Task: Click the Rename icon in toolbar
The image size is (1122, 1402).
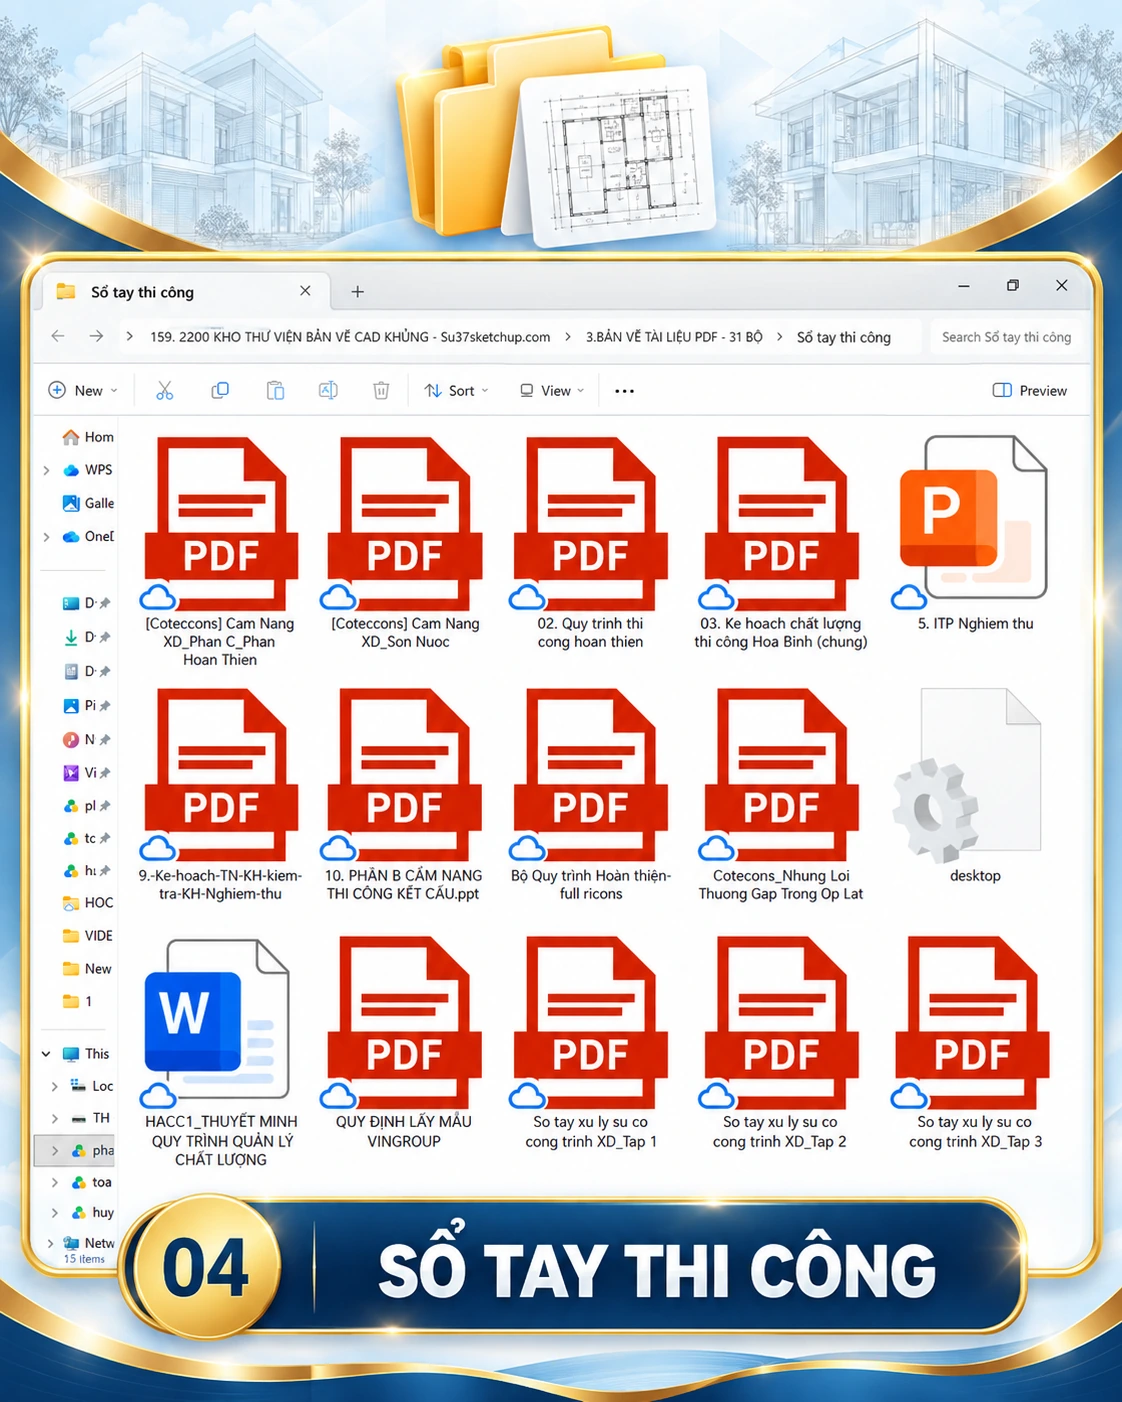Action: (x=328, y=391)
